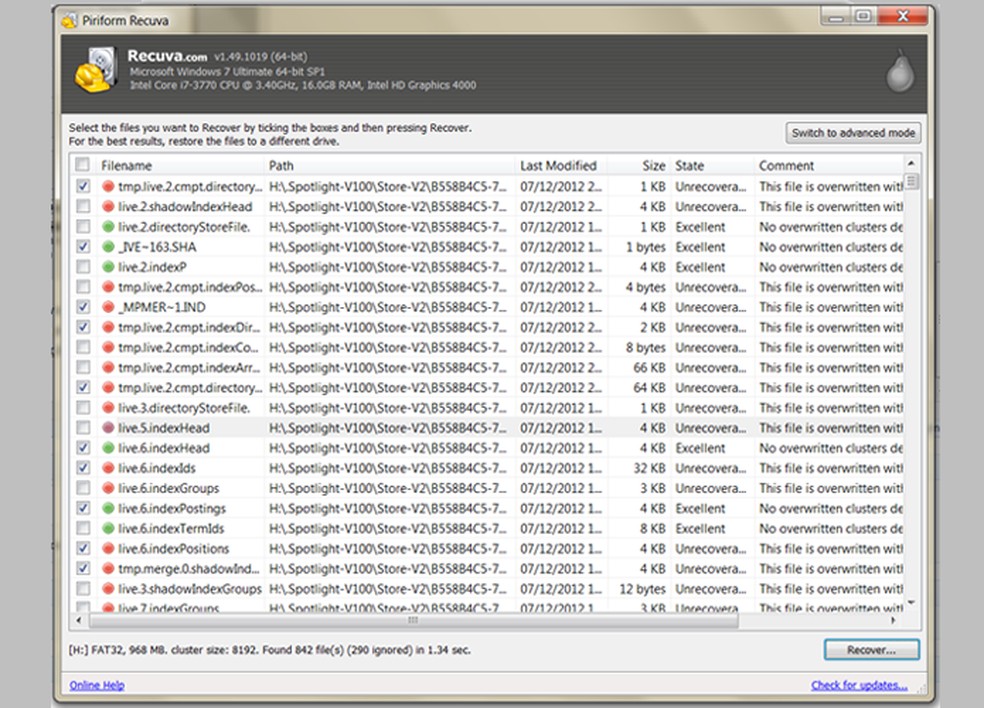Click the Recuva hard drive logo icon
The width and height of the screenshot is (984, 708).
96,70
